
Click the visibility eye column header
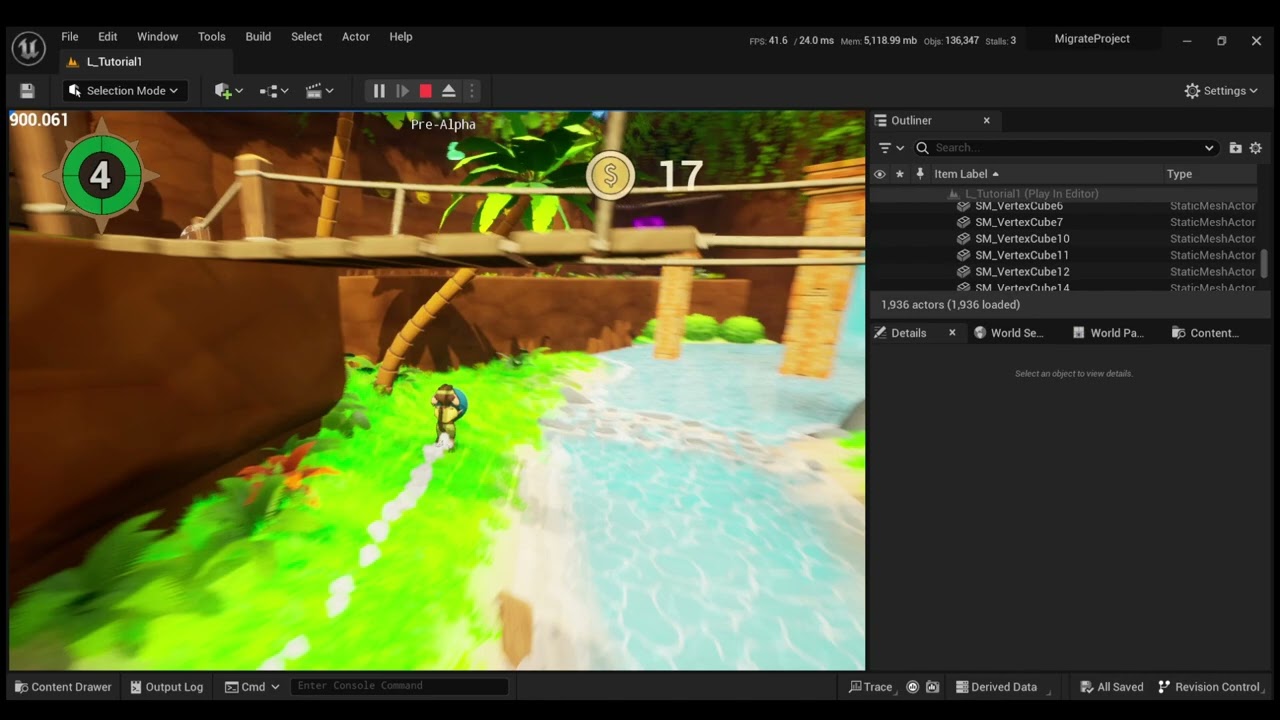pyautogui.click(x=879, y=174)
